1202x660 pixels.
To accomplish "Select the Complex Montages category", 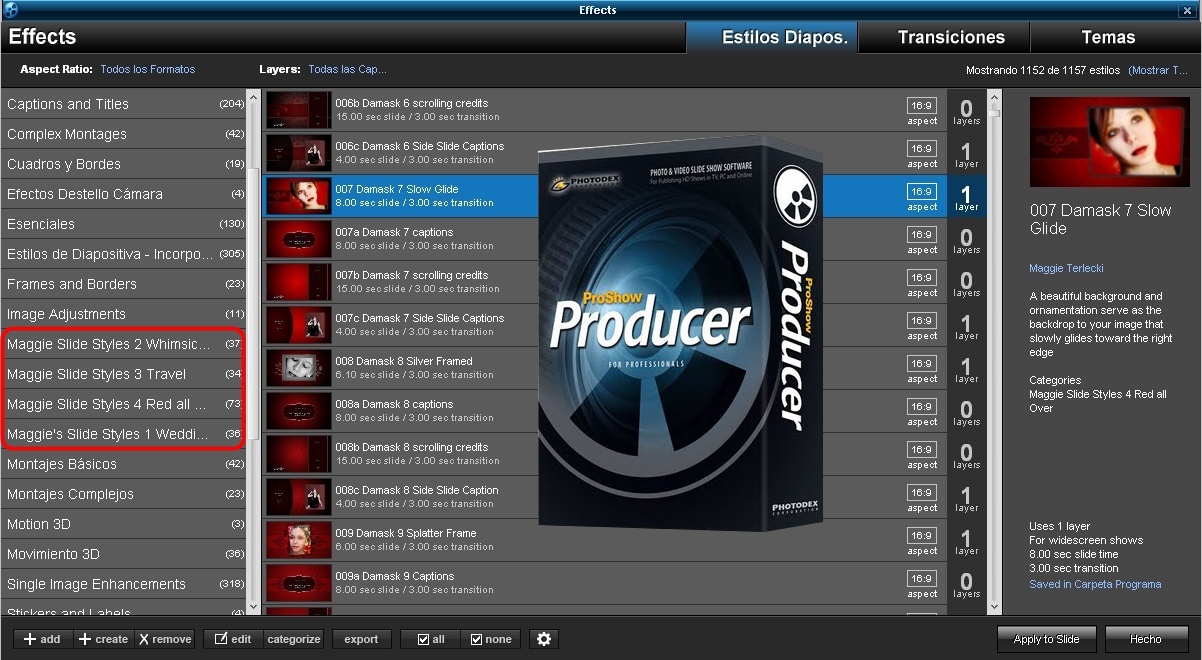I will click(x=125, y=134).
